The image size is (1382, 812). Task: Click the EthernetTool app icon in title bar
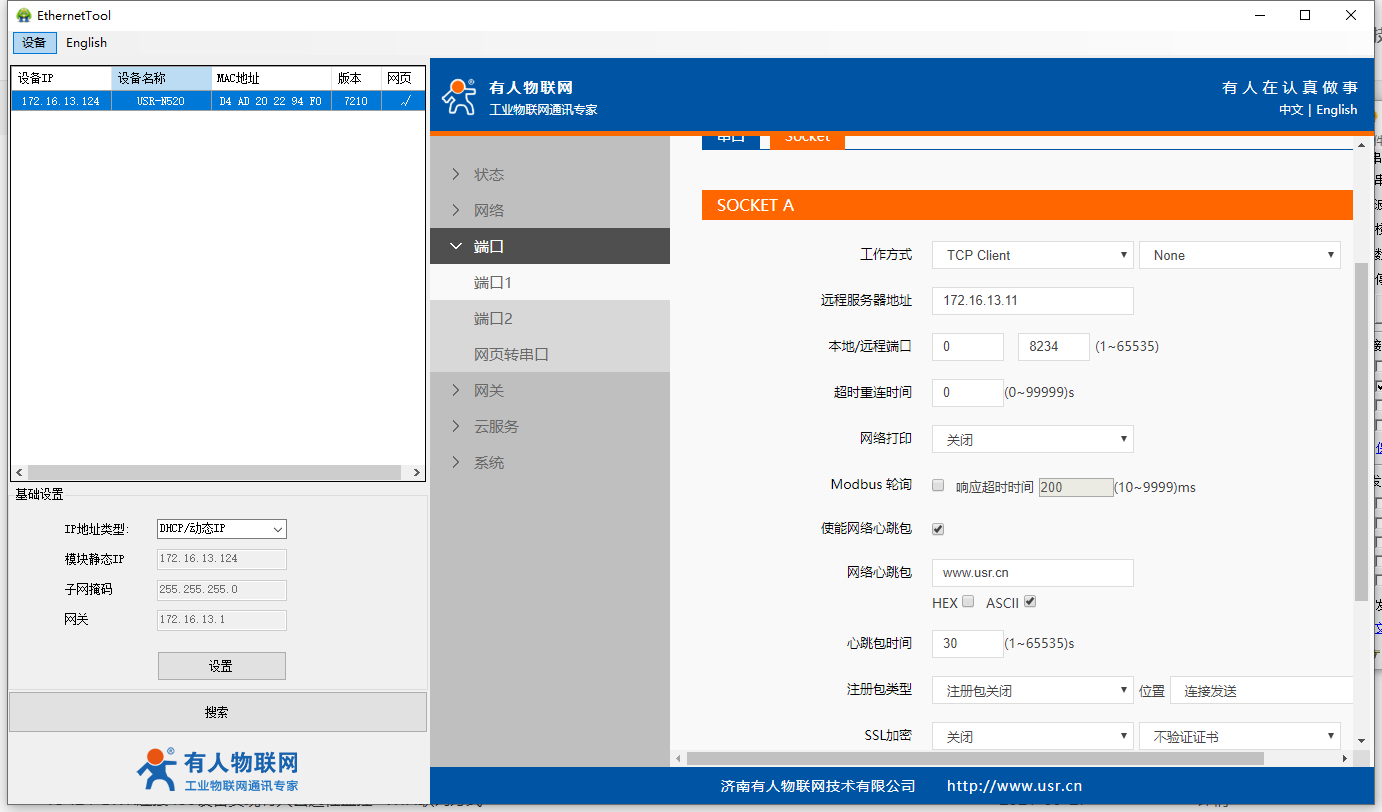[x=24, y=15]
